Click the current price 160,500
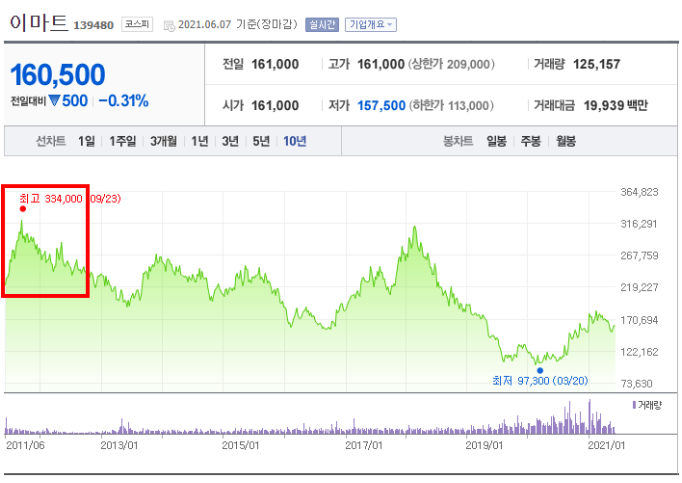The image size is (682, 483). tap(57, 74)
